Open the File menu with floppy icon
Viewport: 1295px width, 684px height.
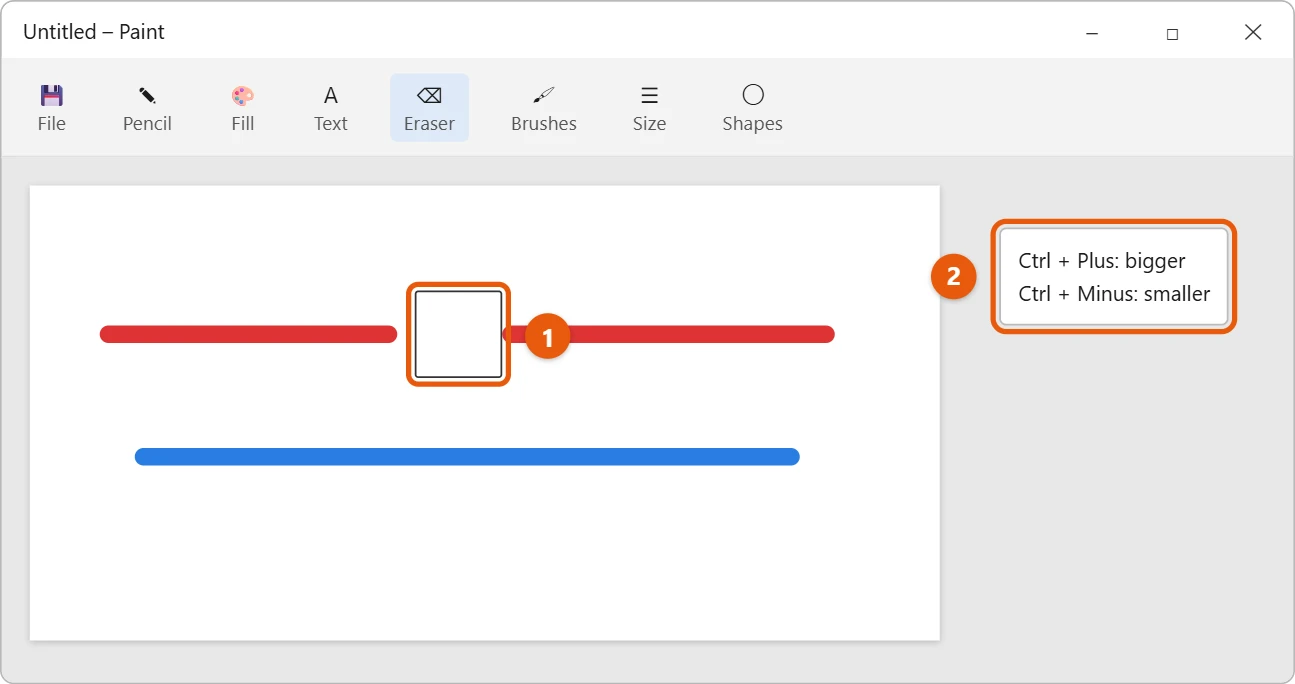click(x=51, y=108)
